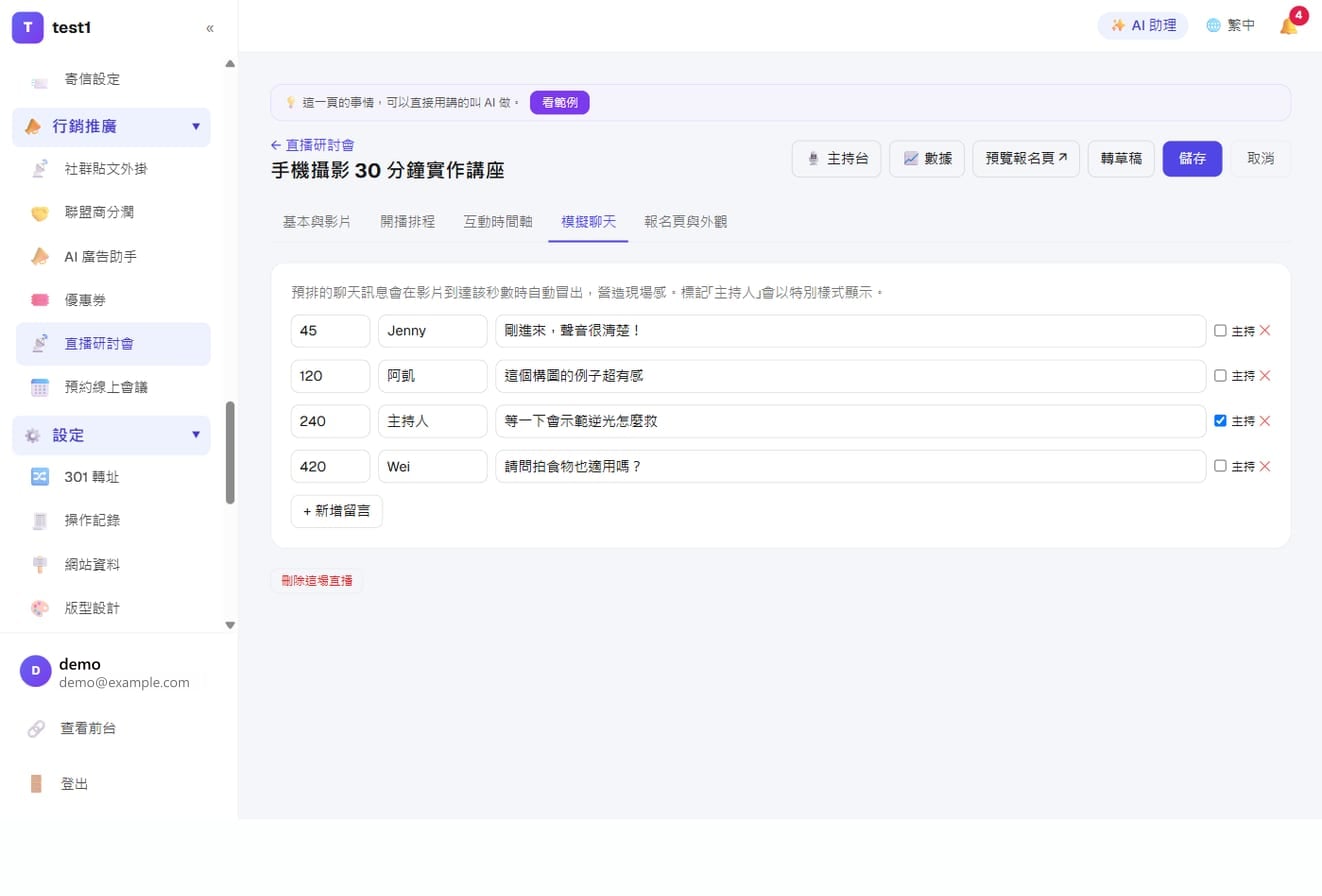The height and width of the screenshot is (896, 1322).
Task: Open 操作記錄 in the sidebar
Action: tap(113, 521)
